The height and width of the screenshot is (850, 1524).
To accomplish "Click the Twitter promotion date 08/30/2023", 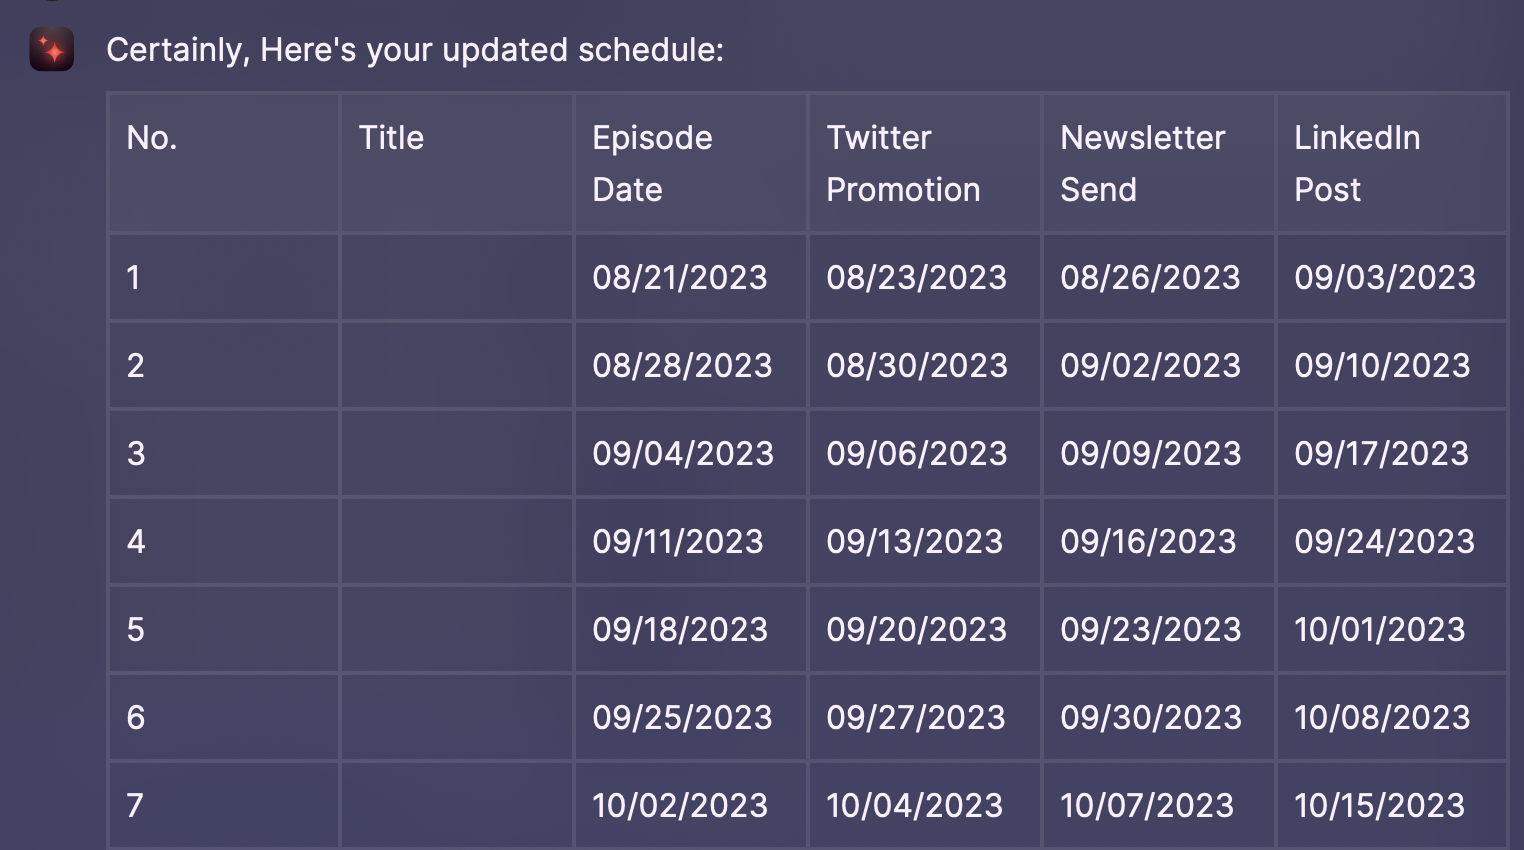I will coord(917,365).
